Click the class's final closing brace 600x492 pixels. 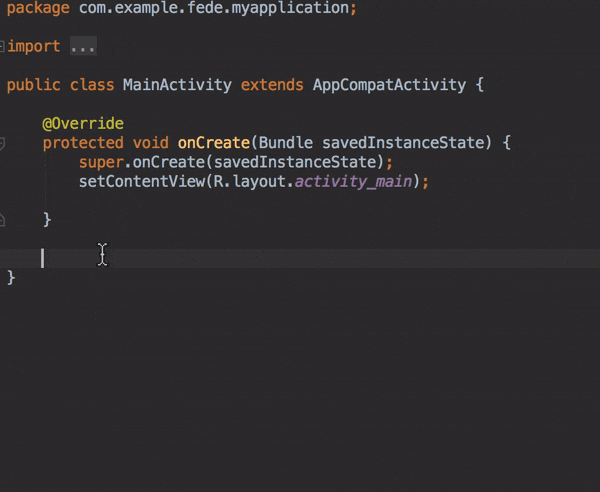point(11,278)
